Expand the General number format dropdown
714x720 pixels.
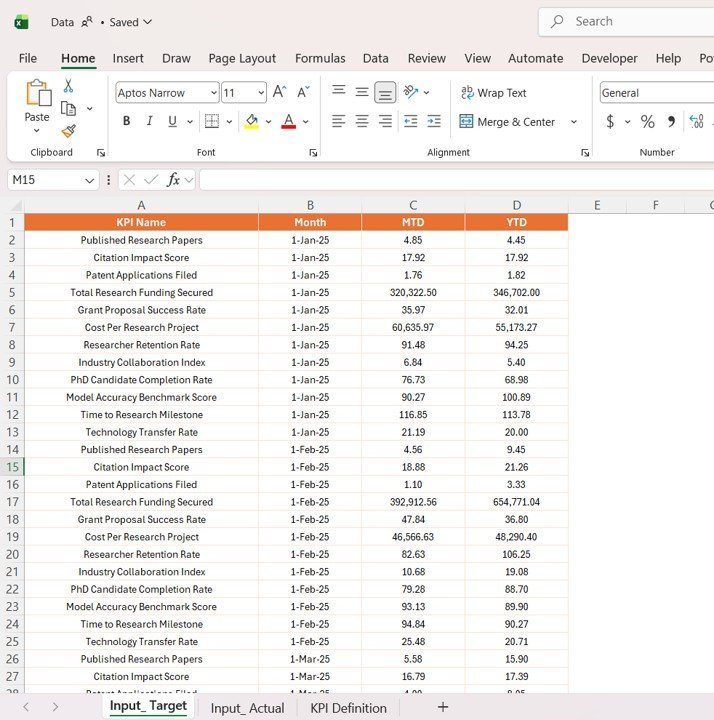656,93
